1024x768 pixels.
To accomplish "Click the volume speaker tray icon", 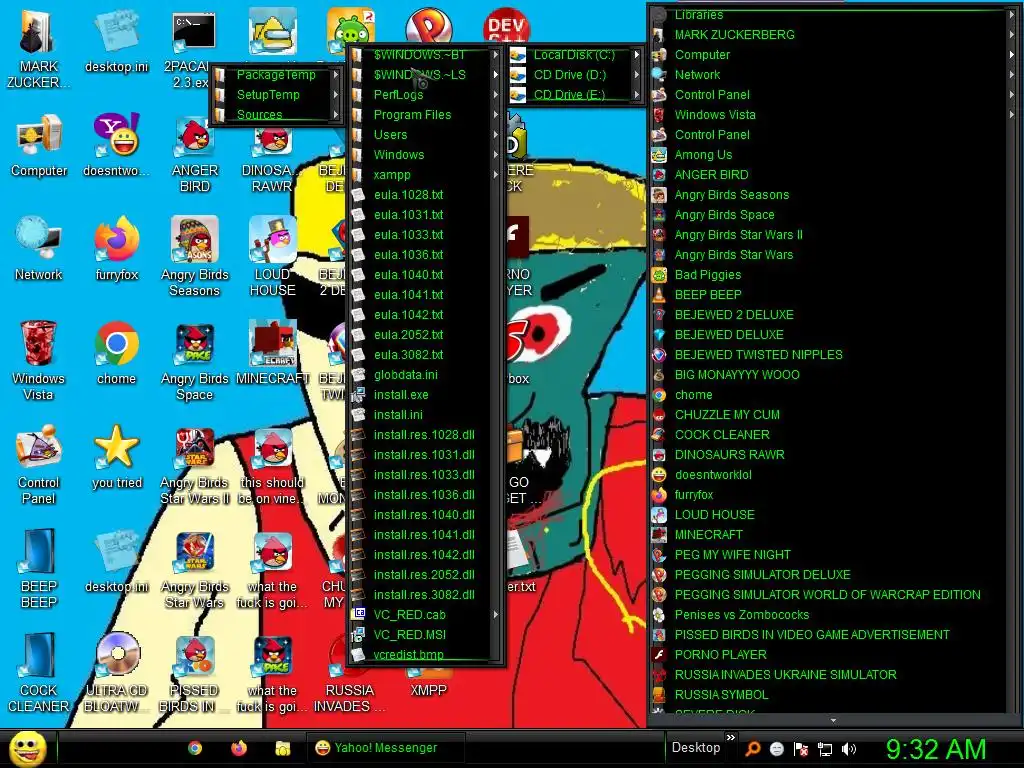I will point(849,748).
